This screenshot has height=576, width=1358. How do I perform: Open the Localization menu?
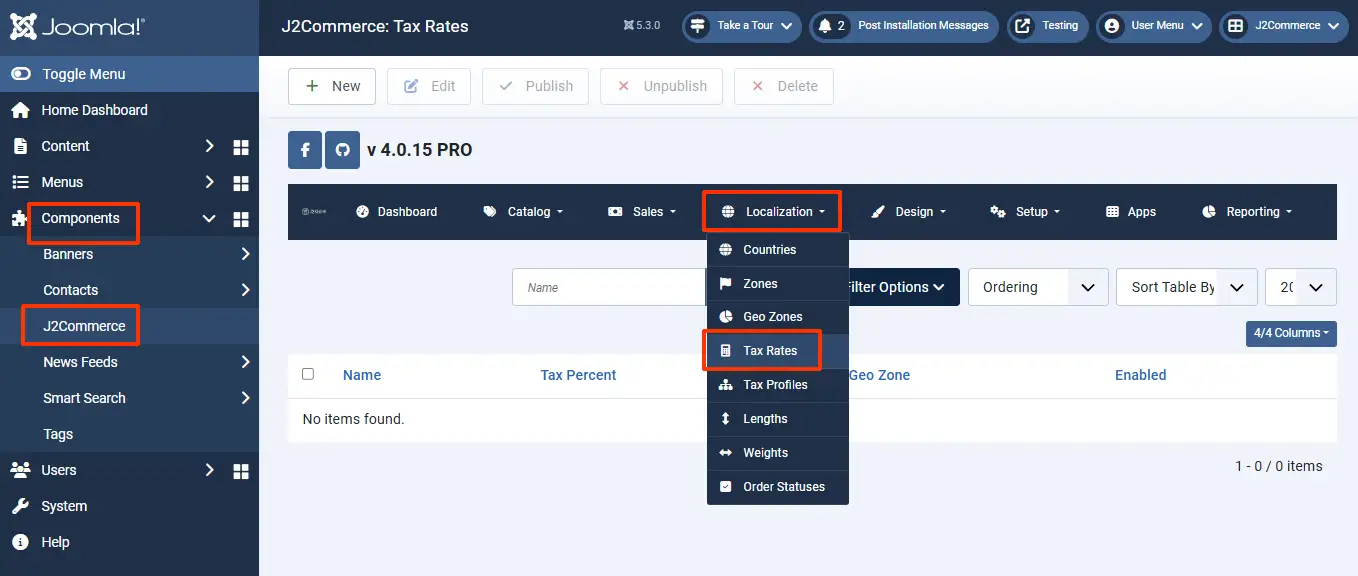click(772, 212)
